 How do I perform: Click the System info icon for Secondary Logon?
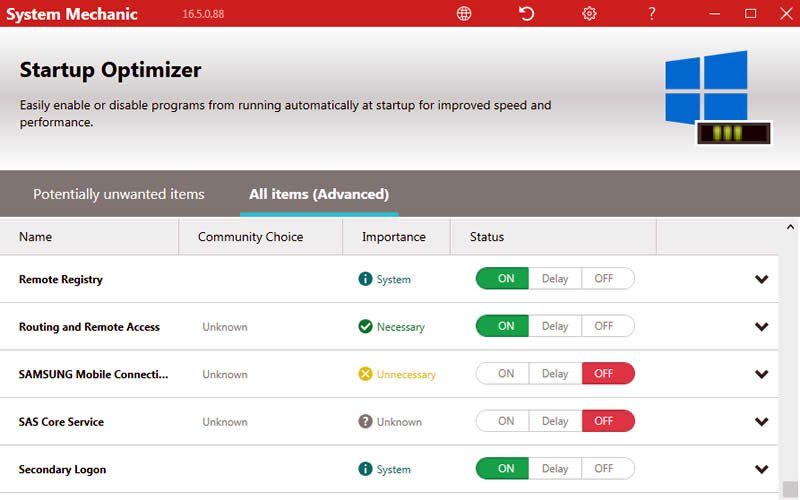click(365, 469)
